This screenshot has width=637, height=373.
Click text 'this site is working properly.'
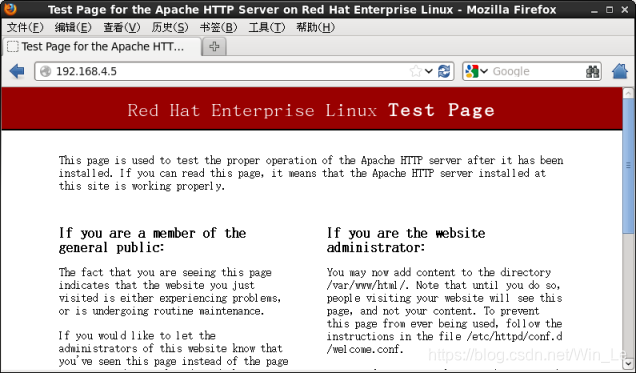point(142,186)
